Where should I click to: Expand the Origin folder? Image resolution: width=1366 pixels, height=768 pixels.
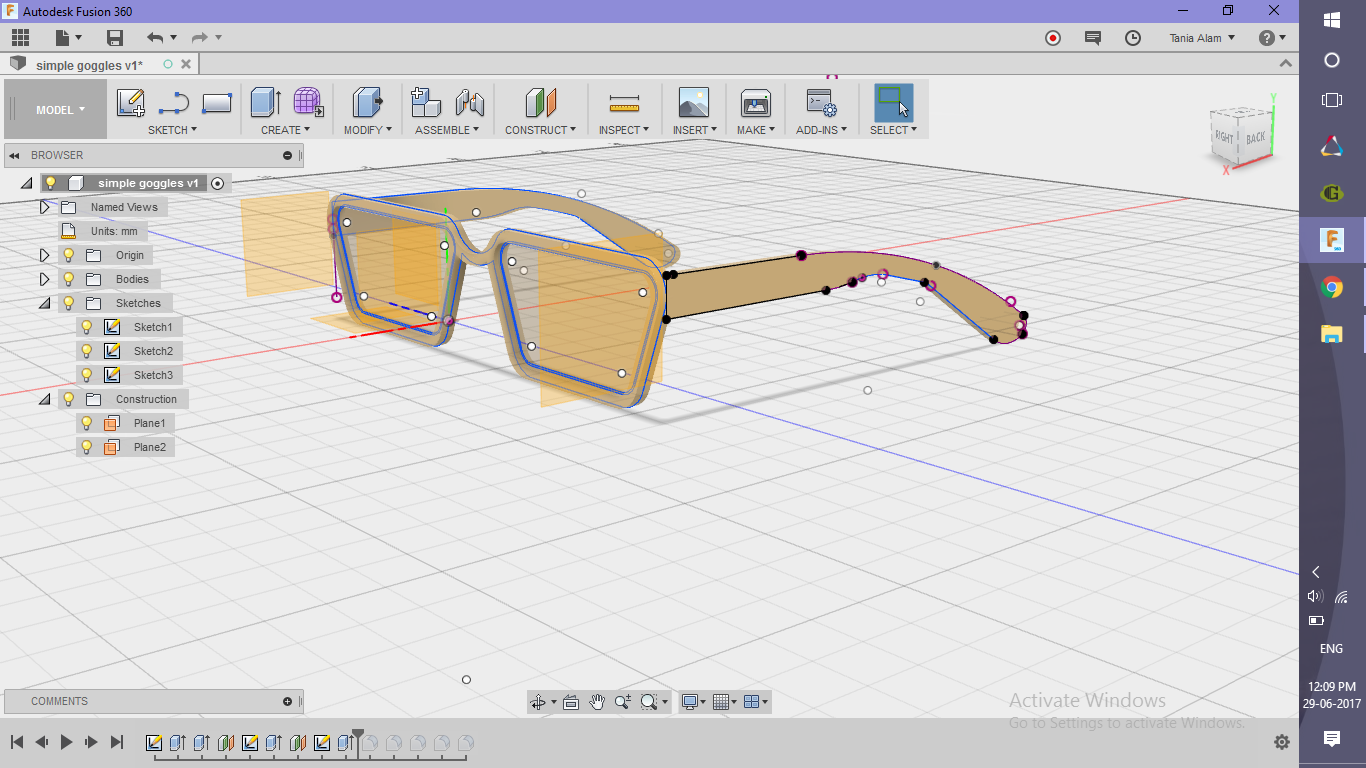click(44, 255)
